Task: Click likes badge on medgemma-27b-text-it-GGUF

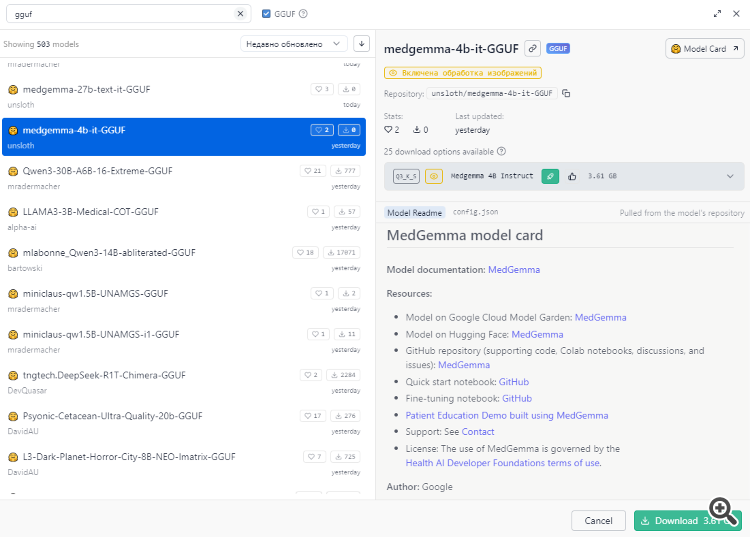Action: tap(322, 89)
